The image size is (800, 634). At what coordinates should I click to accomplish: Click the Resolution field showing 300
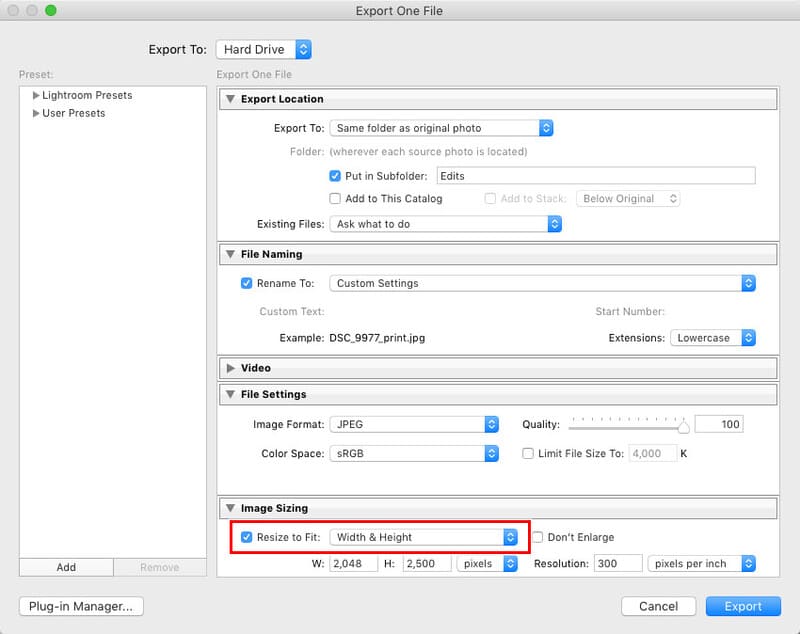pyautogui.click(x=618, y=564)
